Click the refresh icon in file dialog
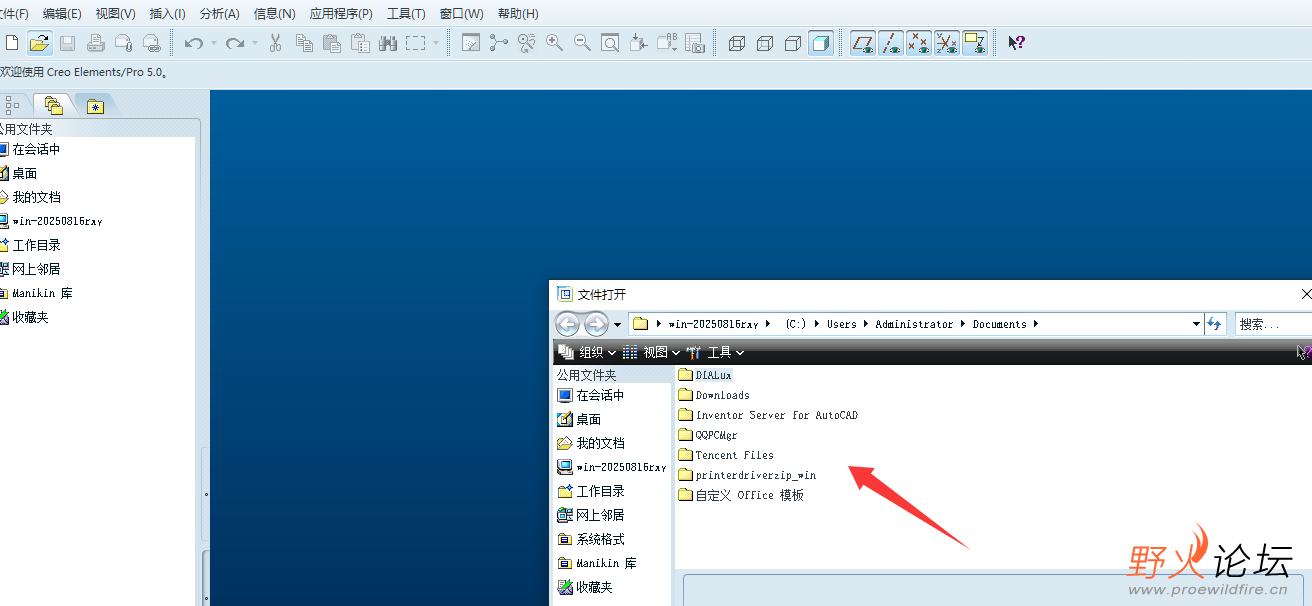This screenshot has width=1312, height=606. (1215, 324)
